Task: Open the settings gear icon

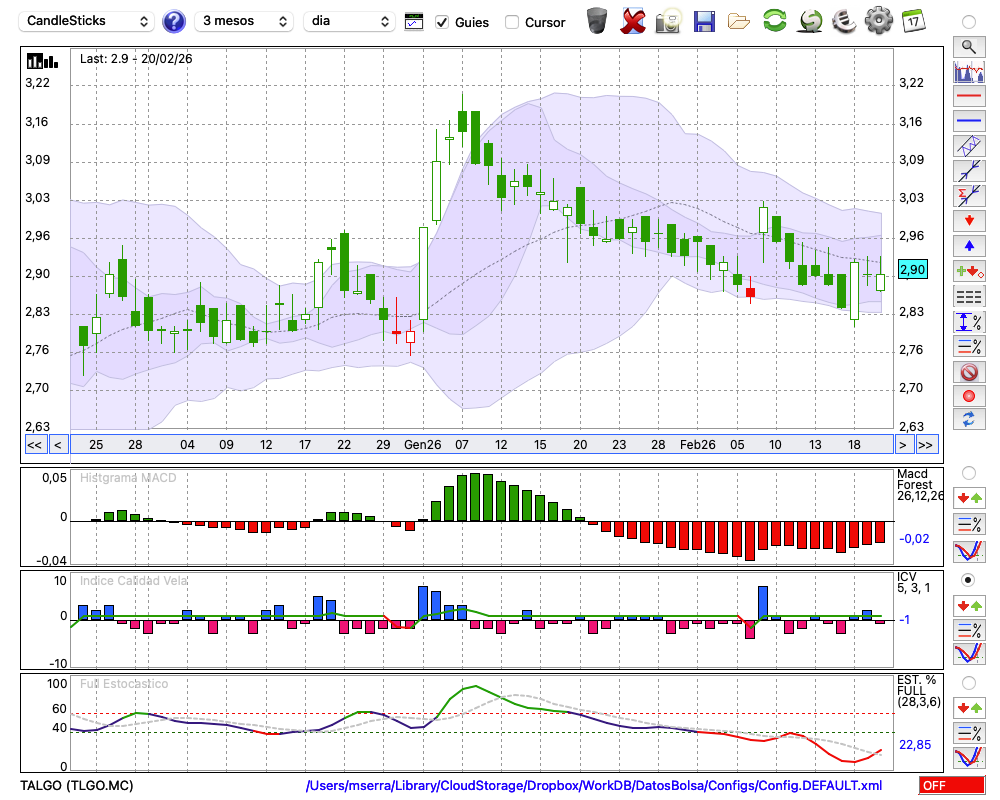Action: (x=878, y=21)
